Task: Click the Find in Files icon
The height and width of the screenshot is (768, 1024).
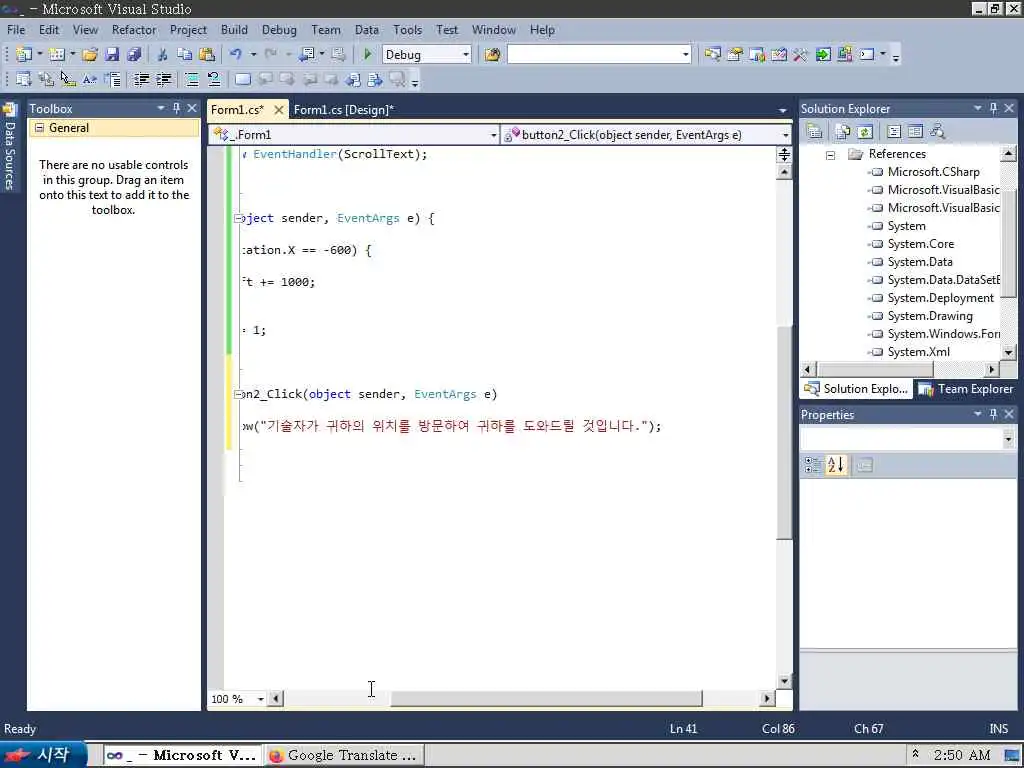Action: [x=492, y=55]
